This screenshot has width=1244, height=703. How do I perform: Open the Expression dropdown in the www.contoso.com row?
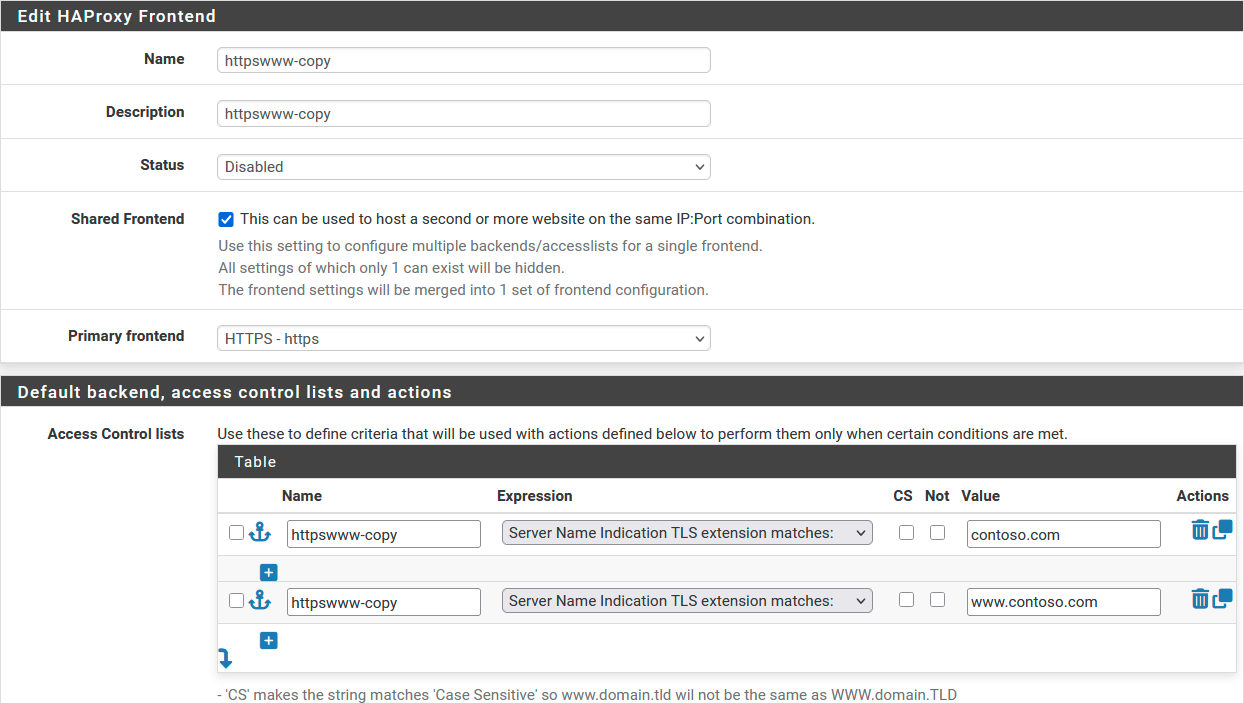click(687, 601)
